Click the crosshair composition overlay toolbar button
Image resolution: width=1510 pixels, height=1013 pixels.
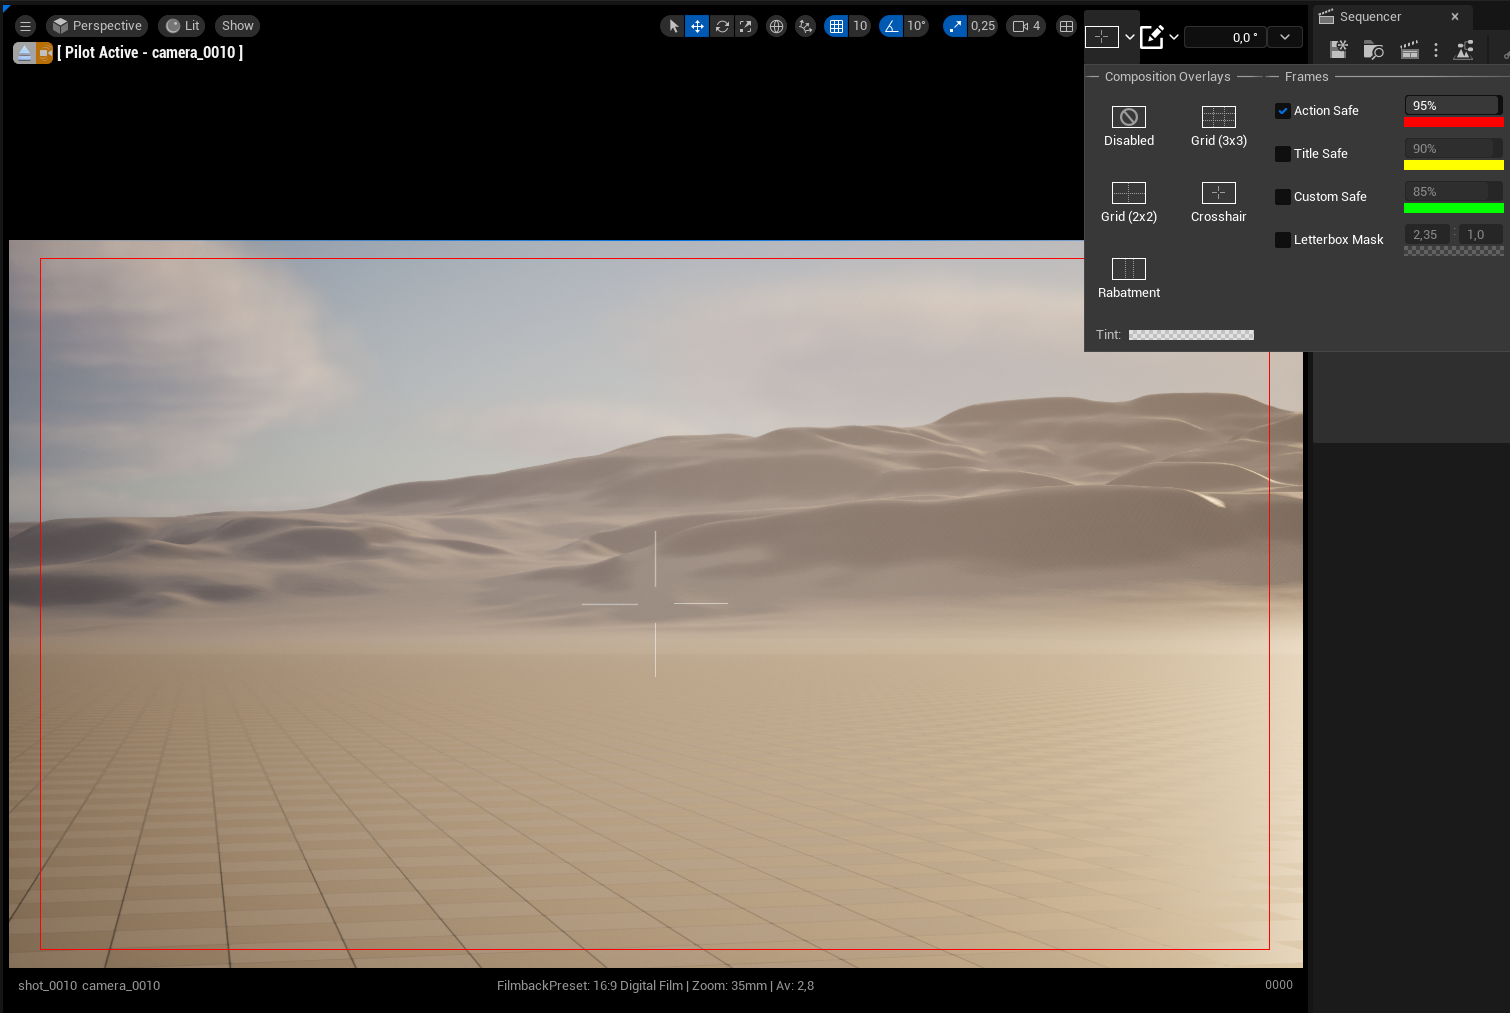(x=1102, y=37)
